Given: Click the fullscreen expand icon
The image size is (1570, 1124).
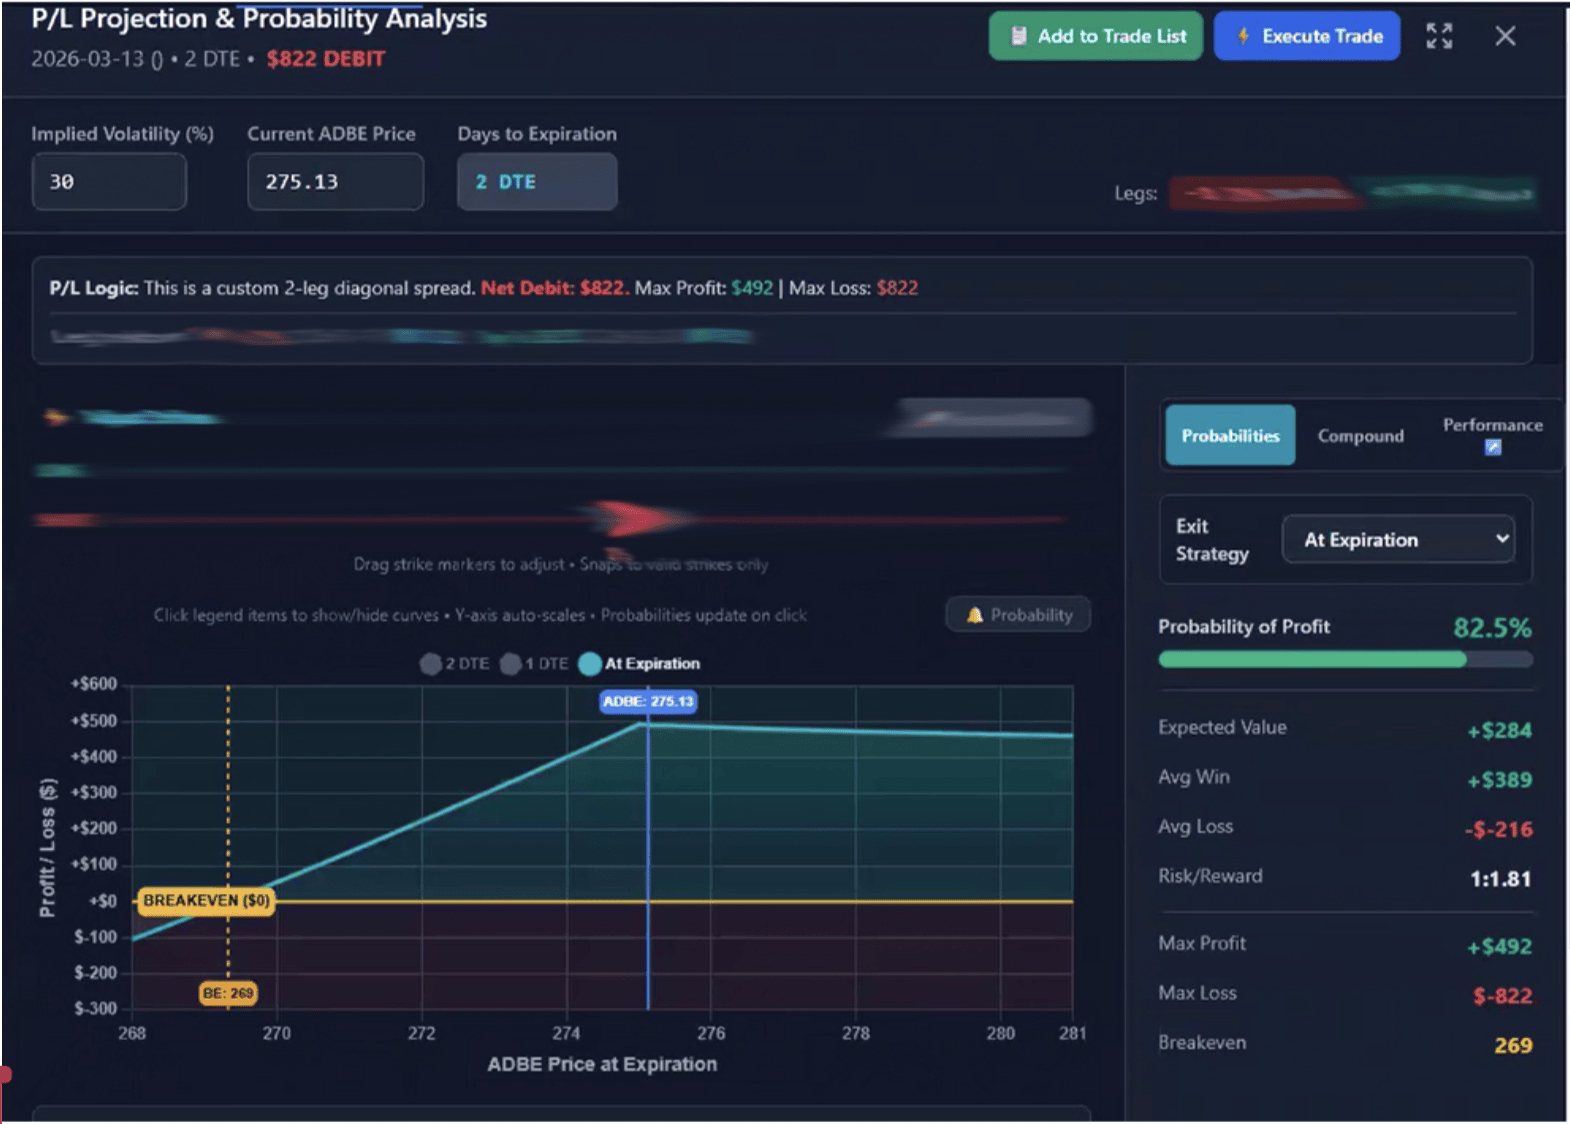Looking at the screenshot, I should [1439, 36].
